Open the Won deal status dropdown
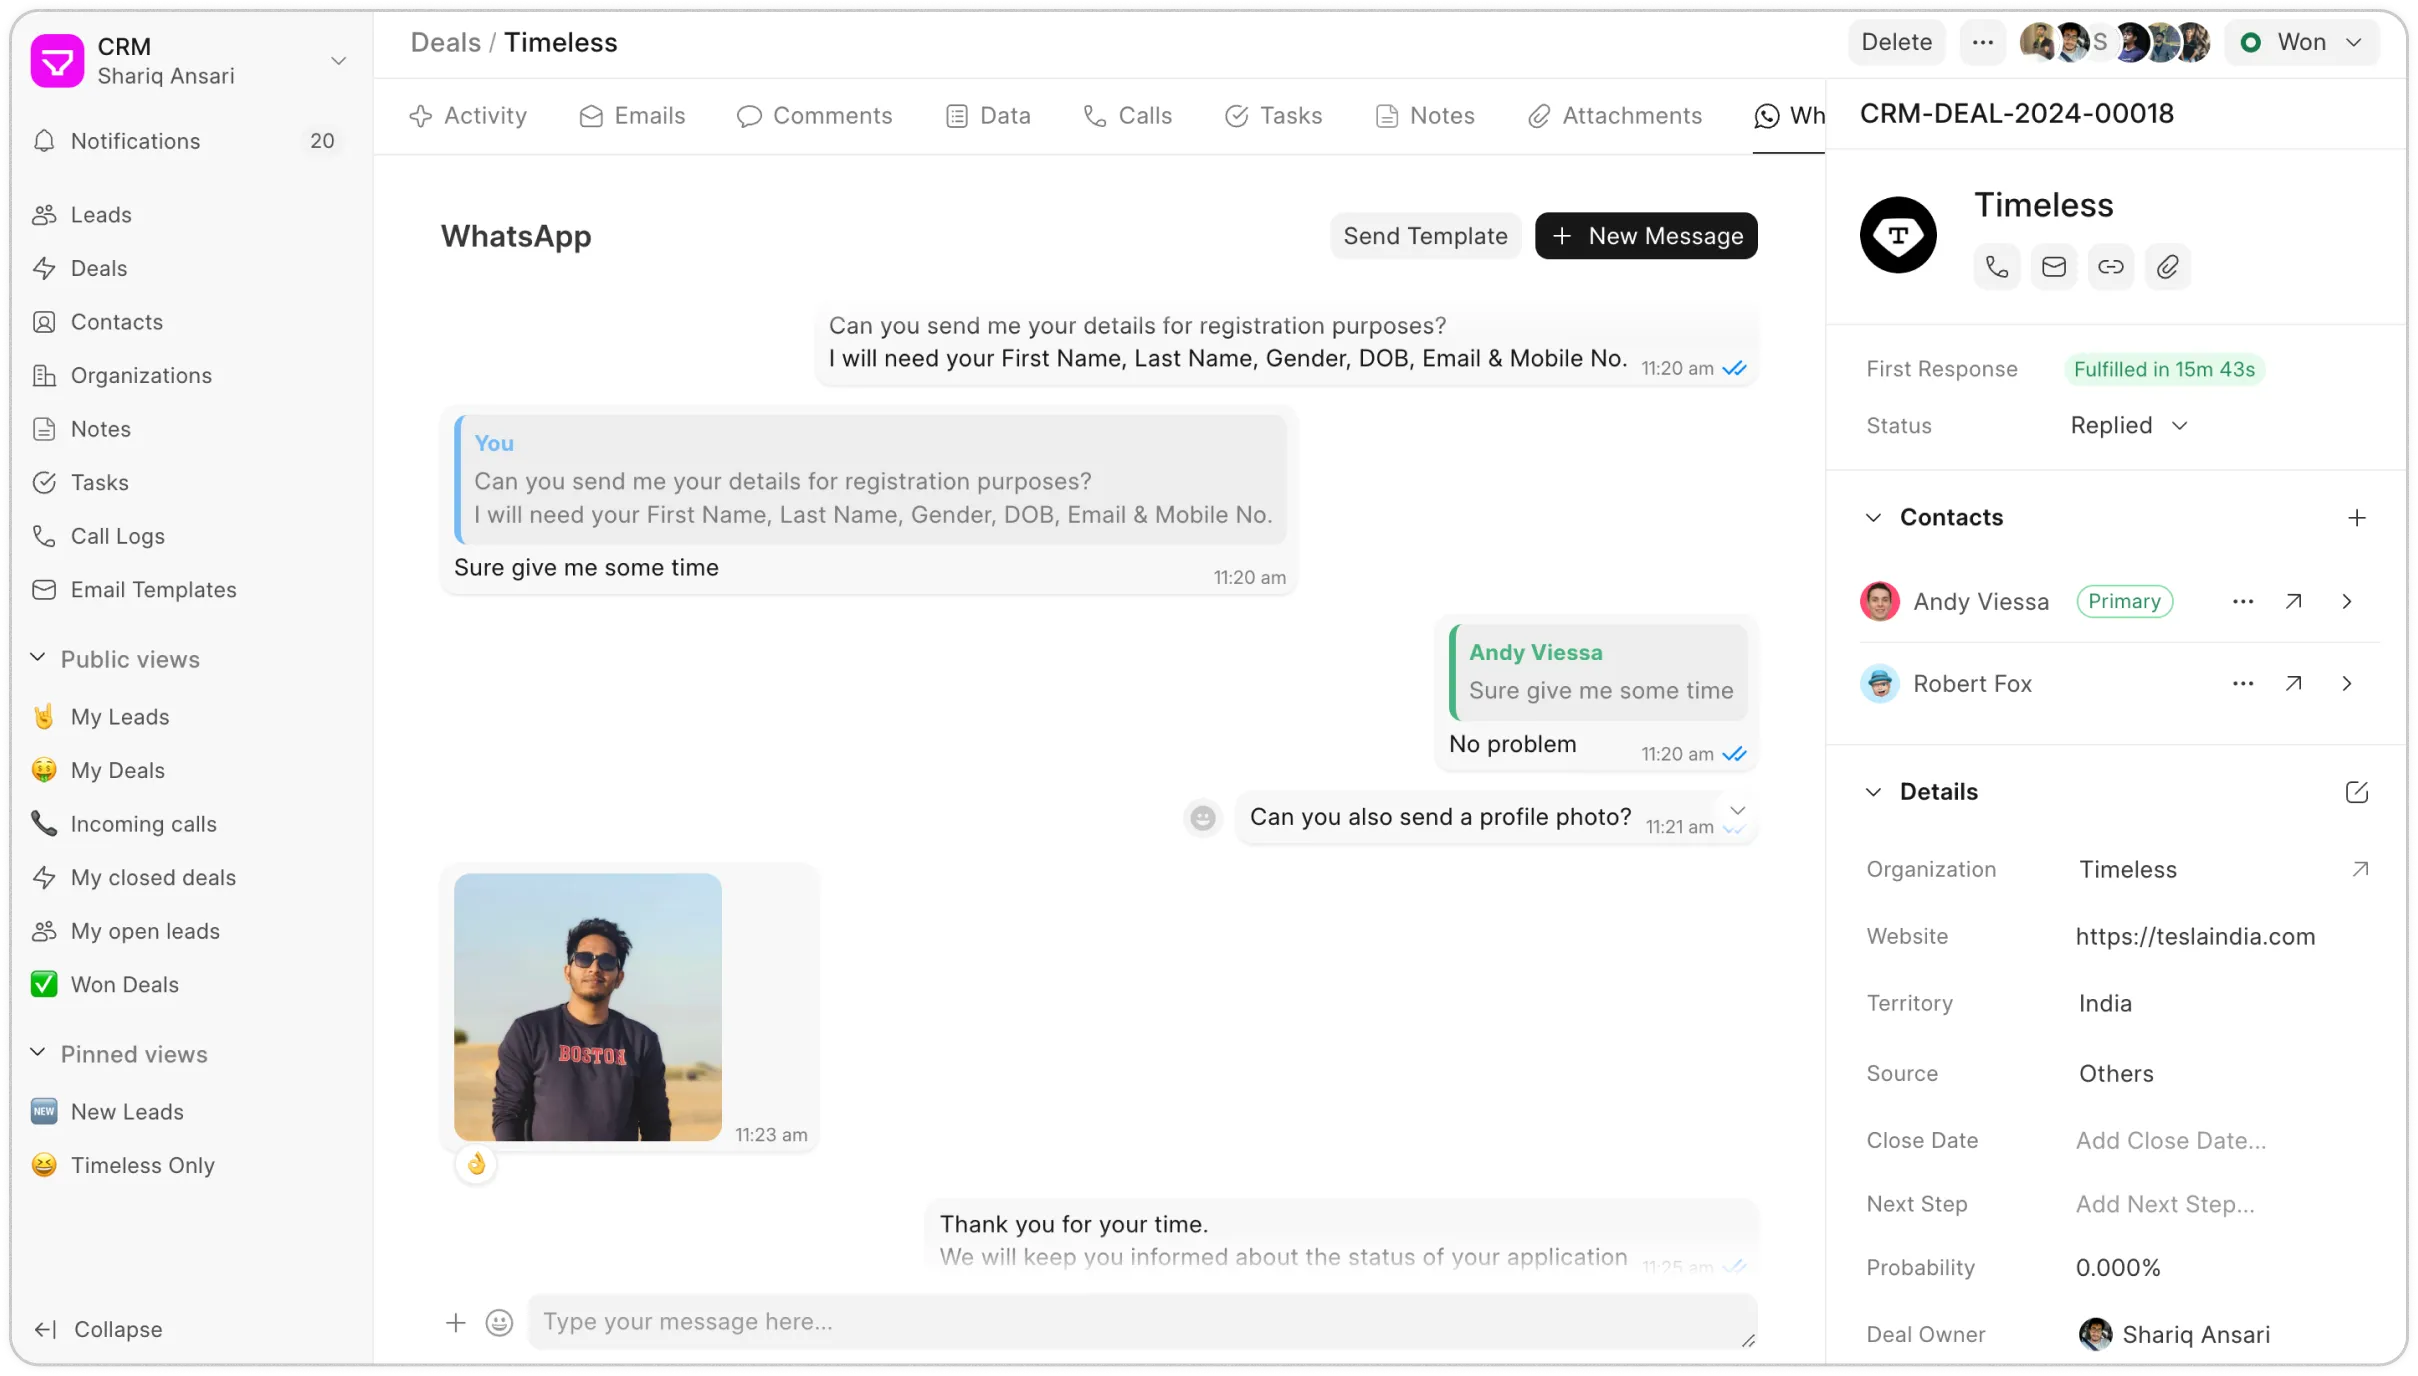This screenshot has height=1376, width=2418. (x=2302, y=42)
